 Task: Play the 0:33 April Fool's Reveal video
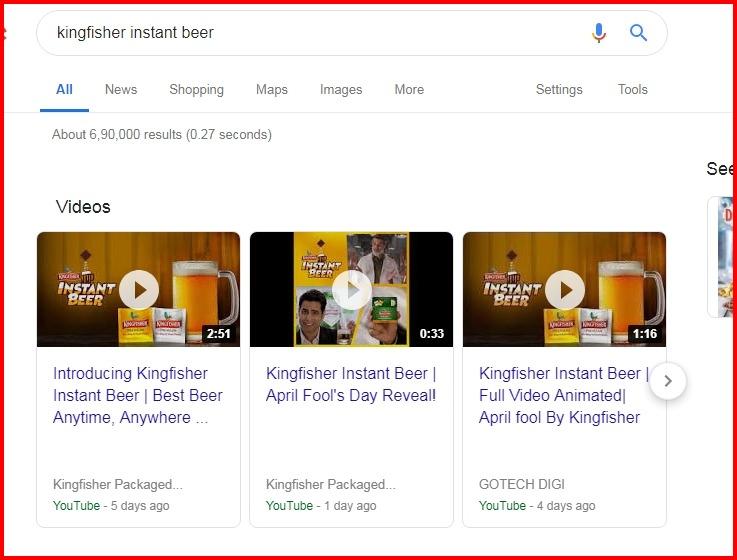point(352,290)
